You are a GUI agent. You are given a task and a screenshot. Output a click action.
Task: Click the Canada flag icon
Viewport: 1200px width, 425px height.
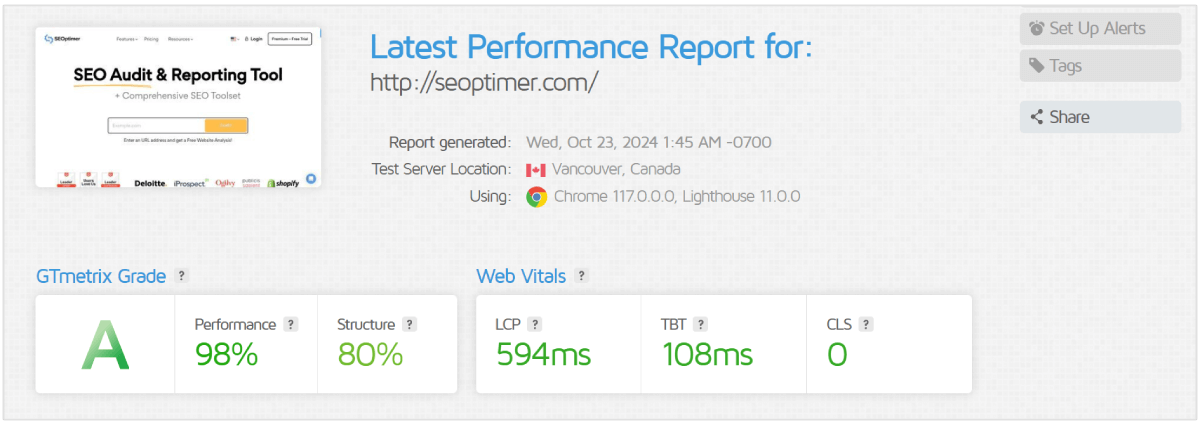click(x=536, y=169)
